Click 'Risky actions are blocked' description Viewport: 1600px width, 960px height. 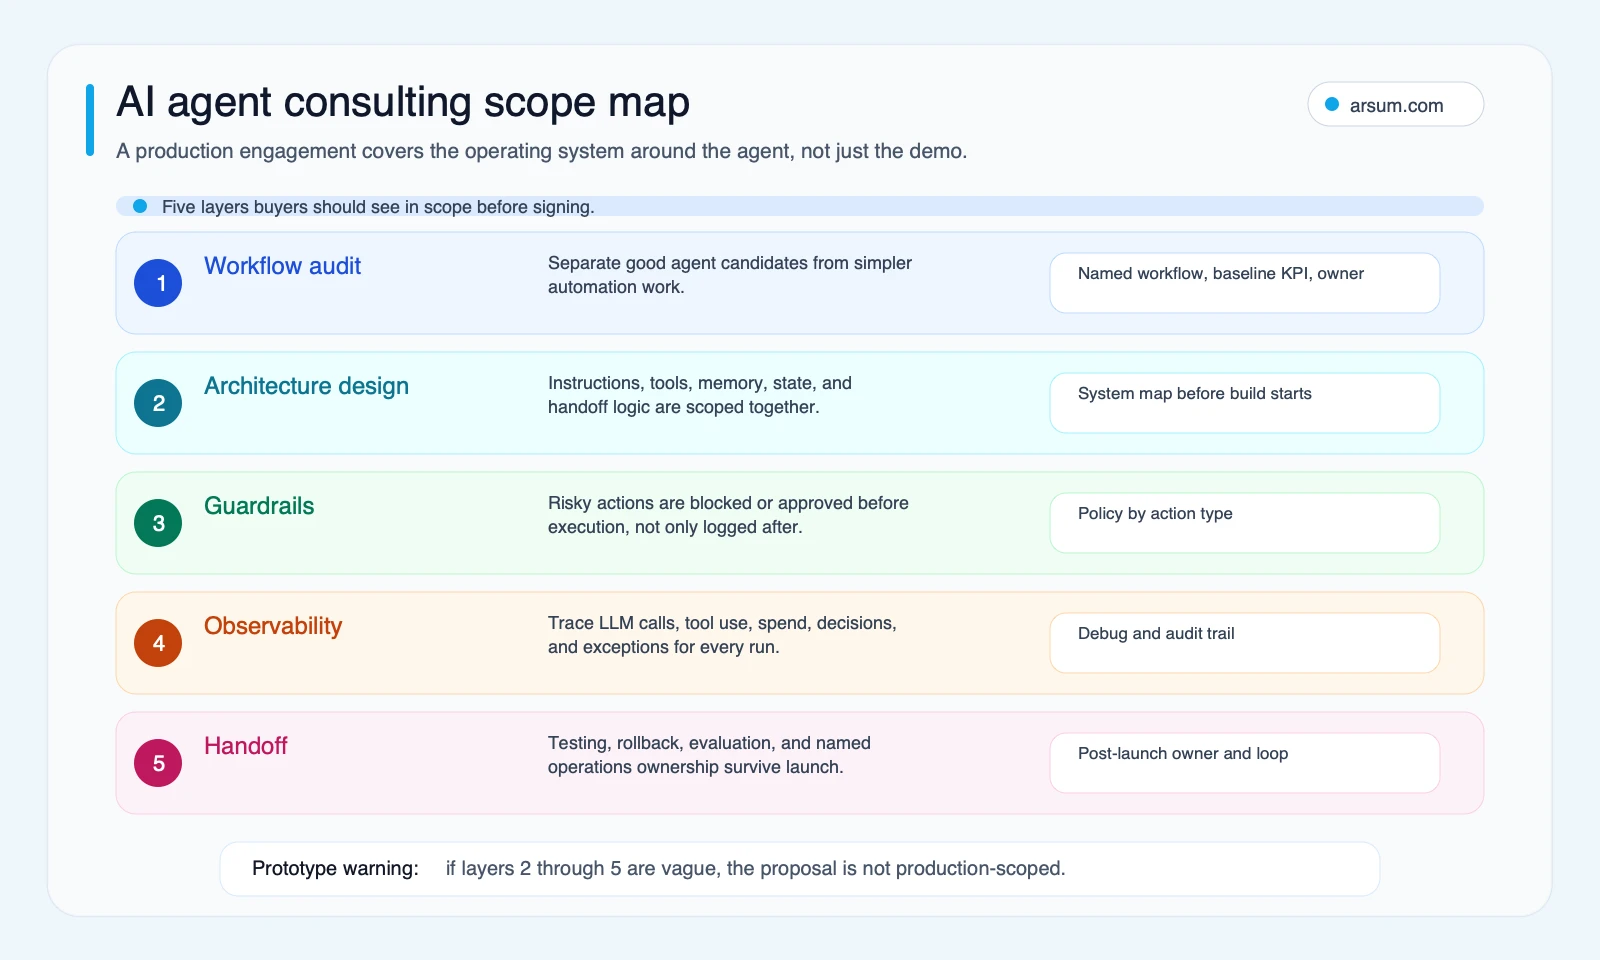point(728,515)
